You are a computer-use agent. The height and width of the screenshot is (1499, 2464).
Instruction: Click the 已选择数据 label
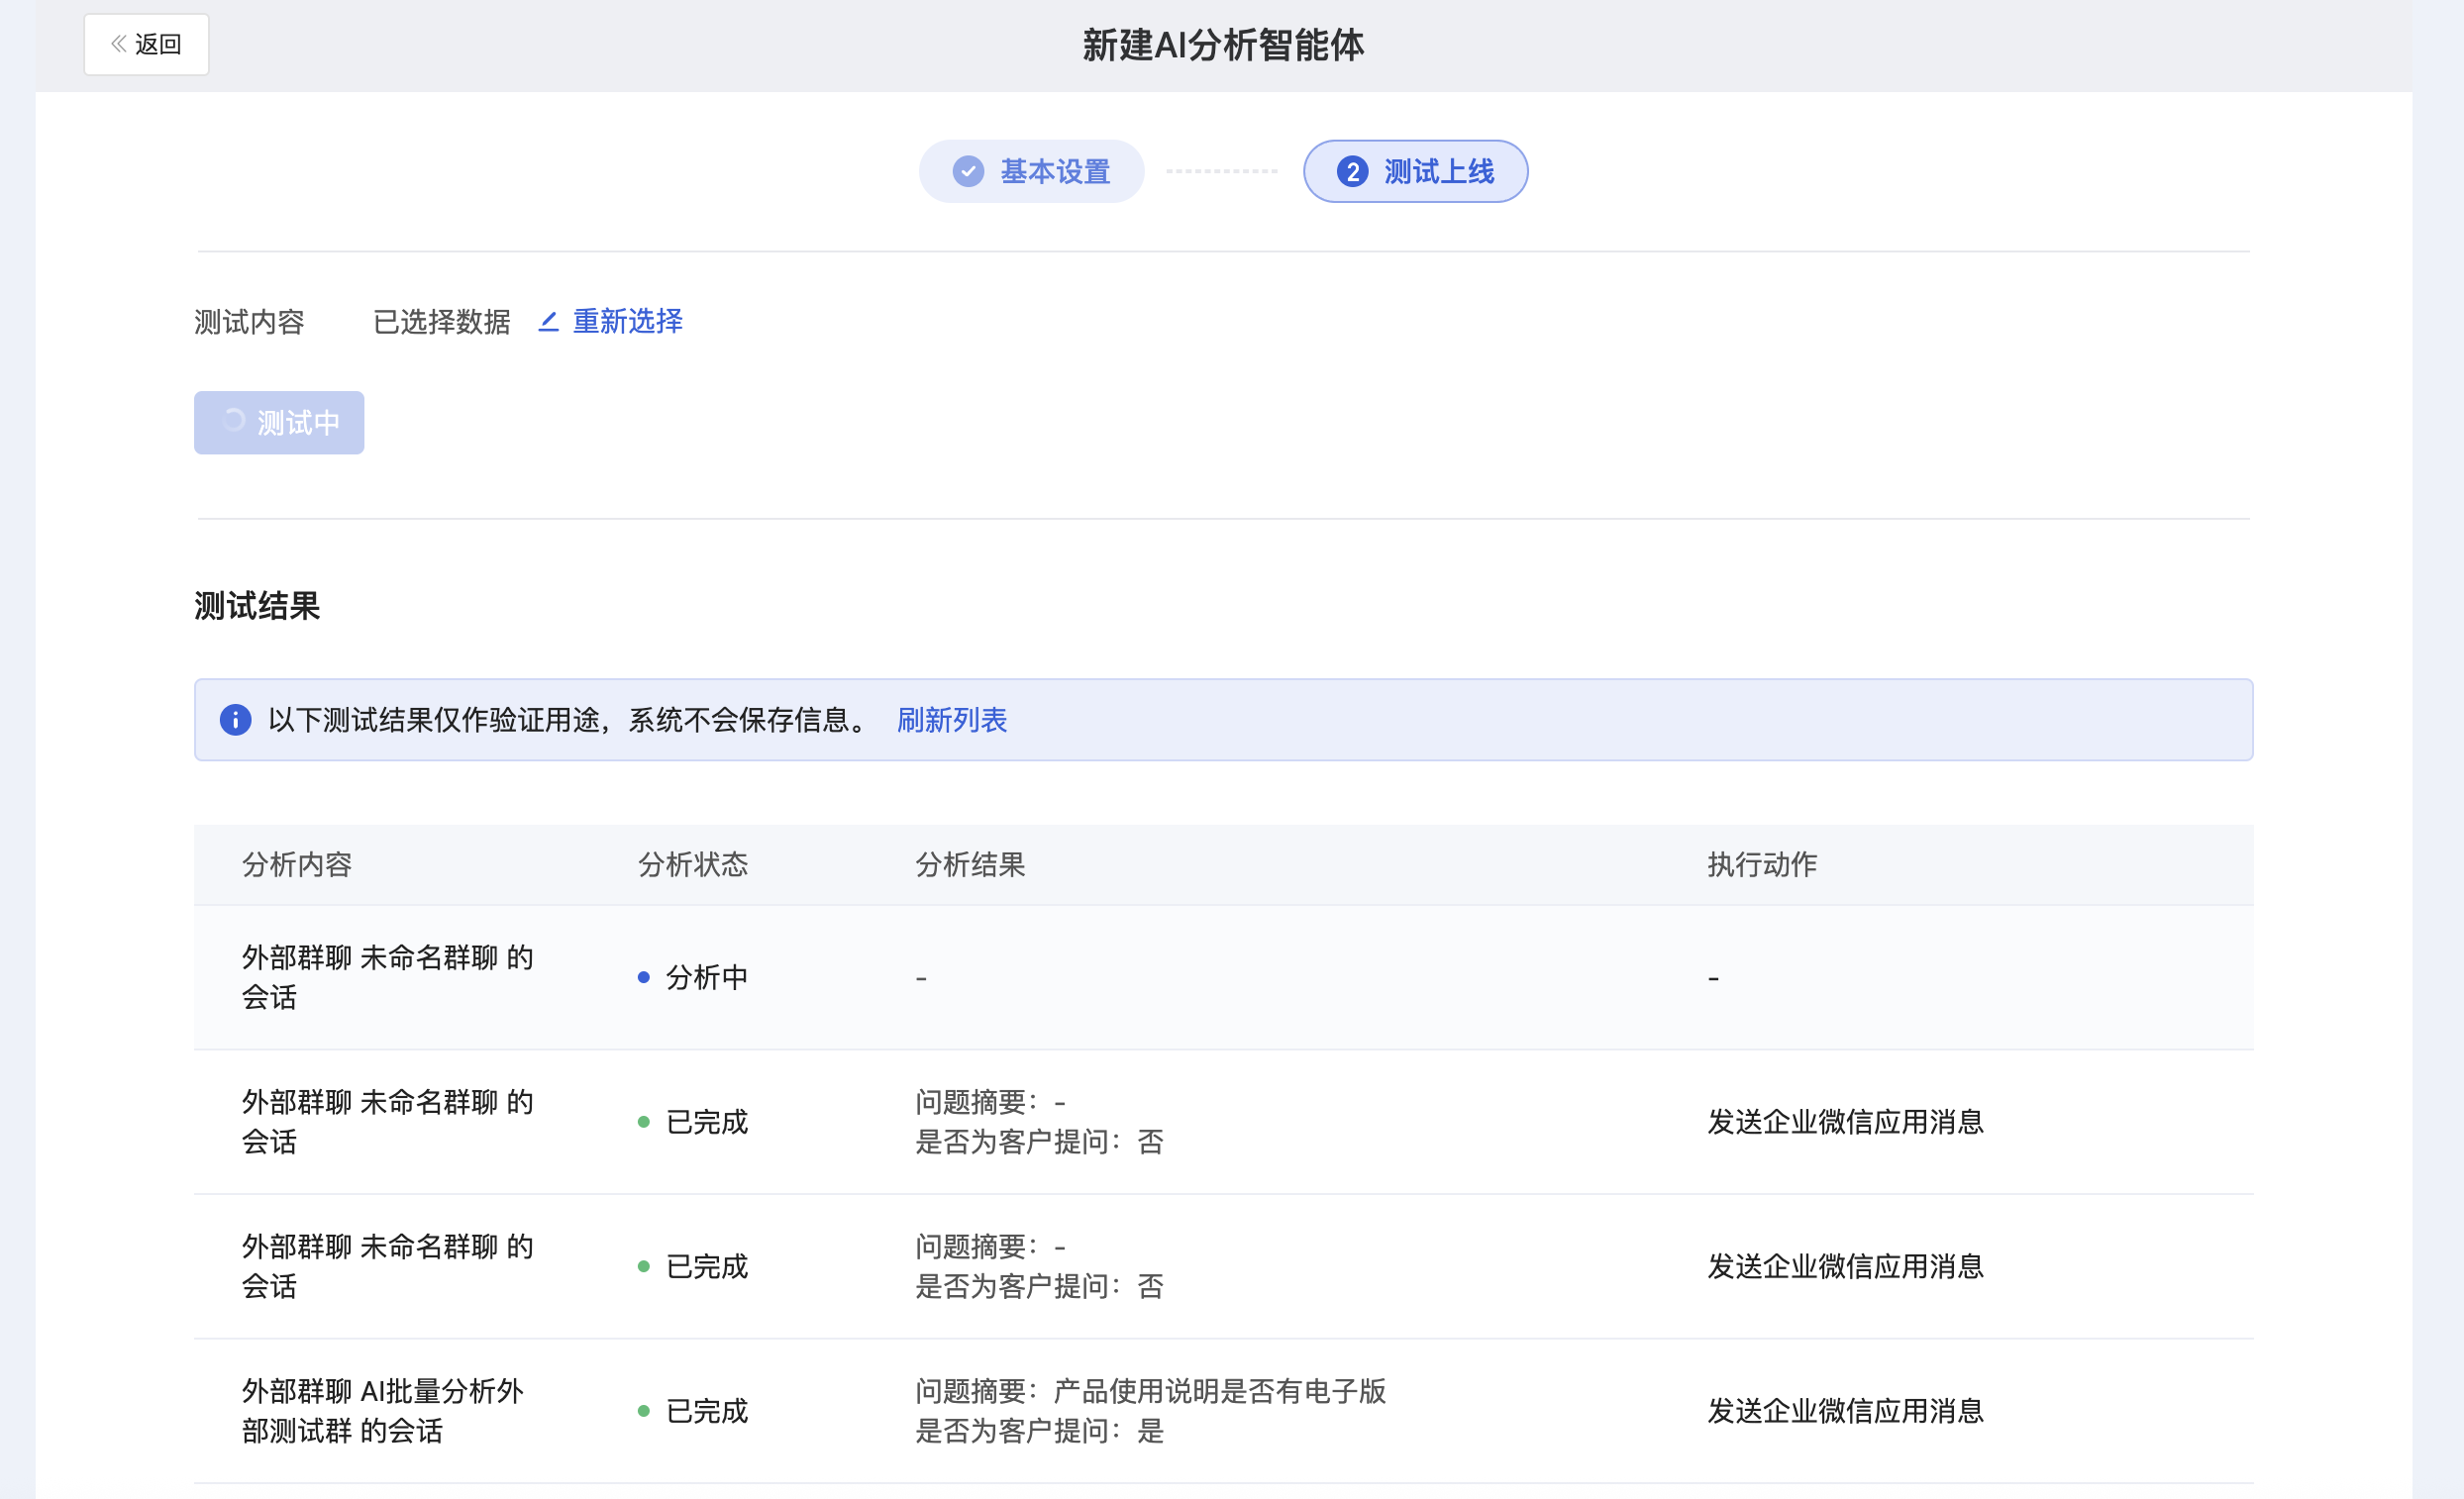pos(442,322)
